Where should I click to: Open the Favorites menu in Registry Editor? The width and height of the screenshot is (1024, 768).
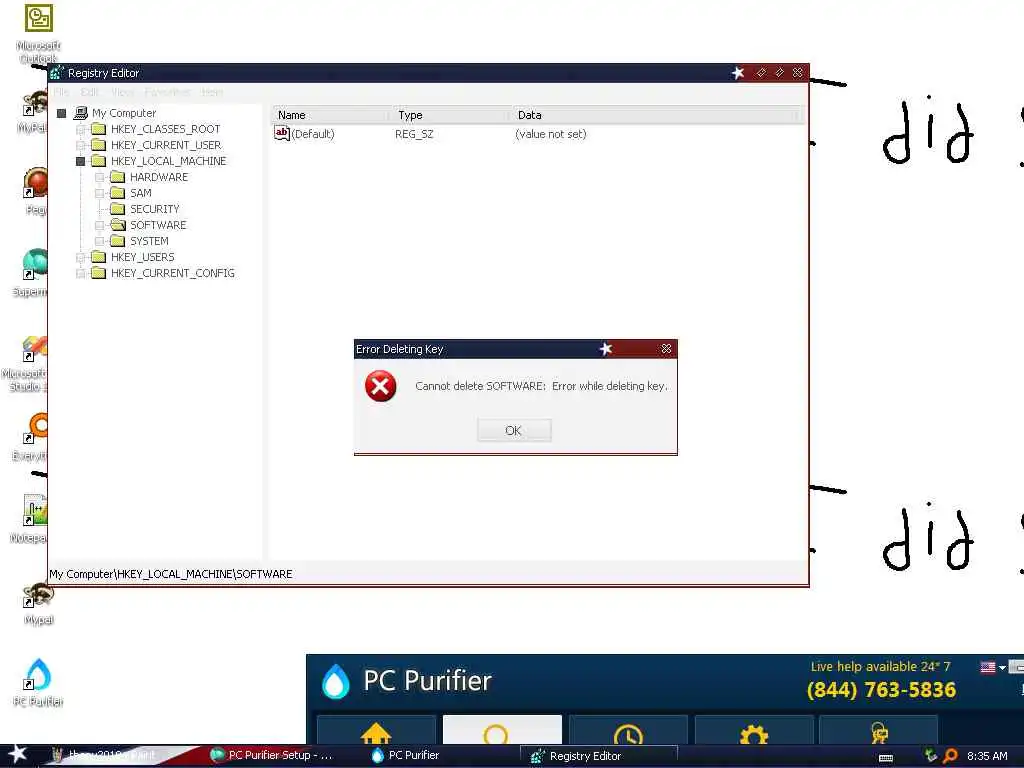pos(167,92)
